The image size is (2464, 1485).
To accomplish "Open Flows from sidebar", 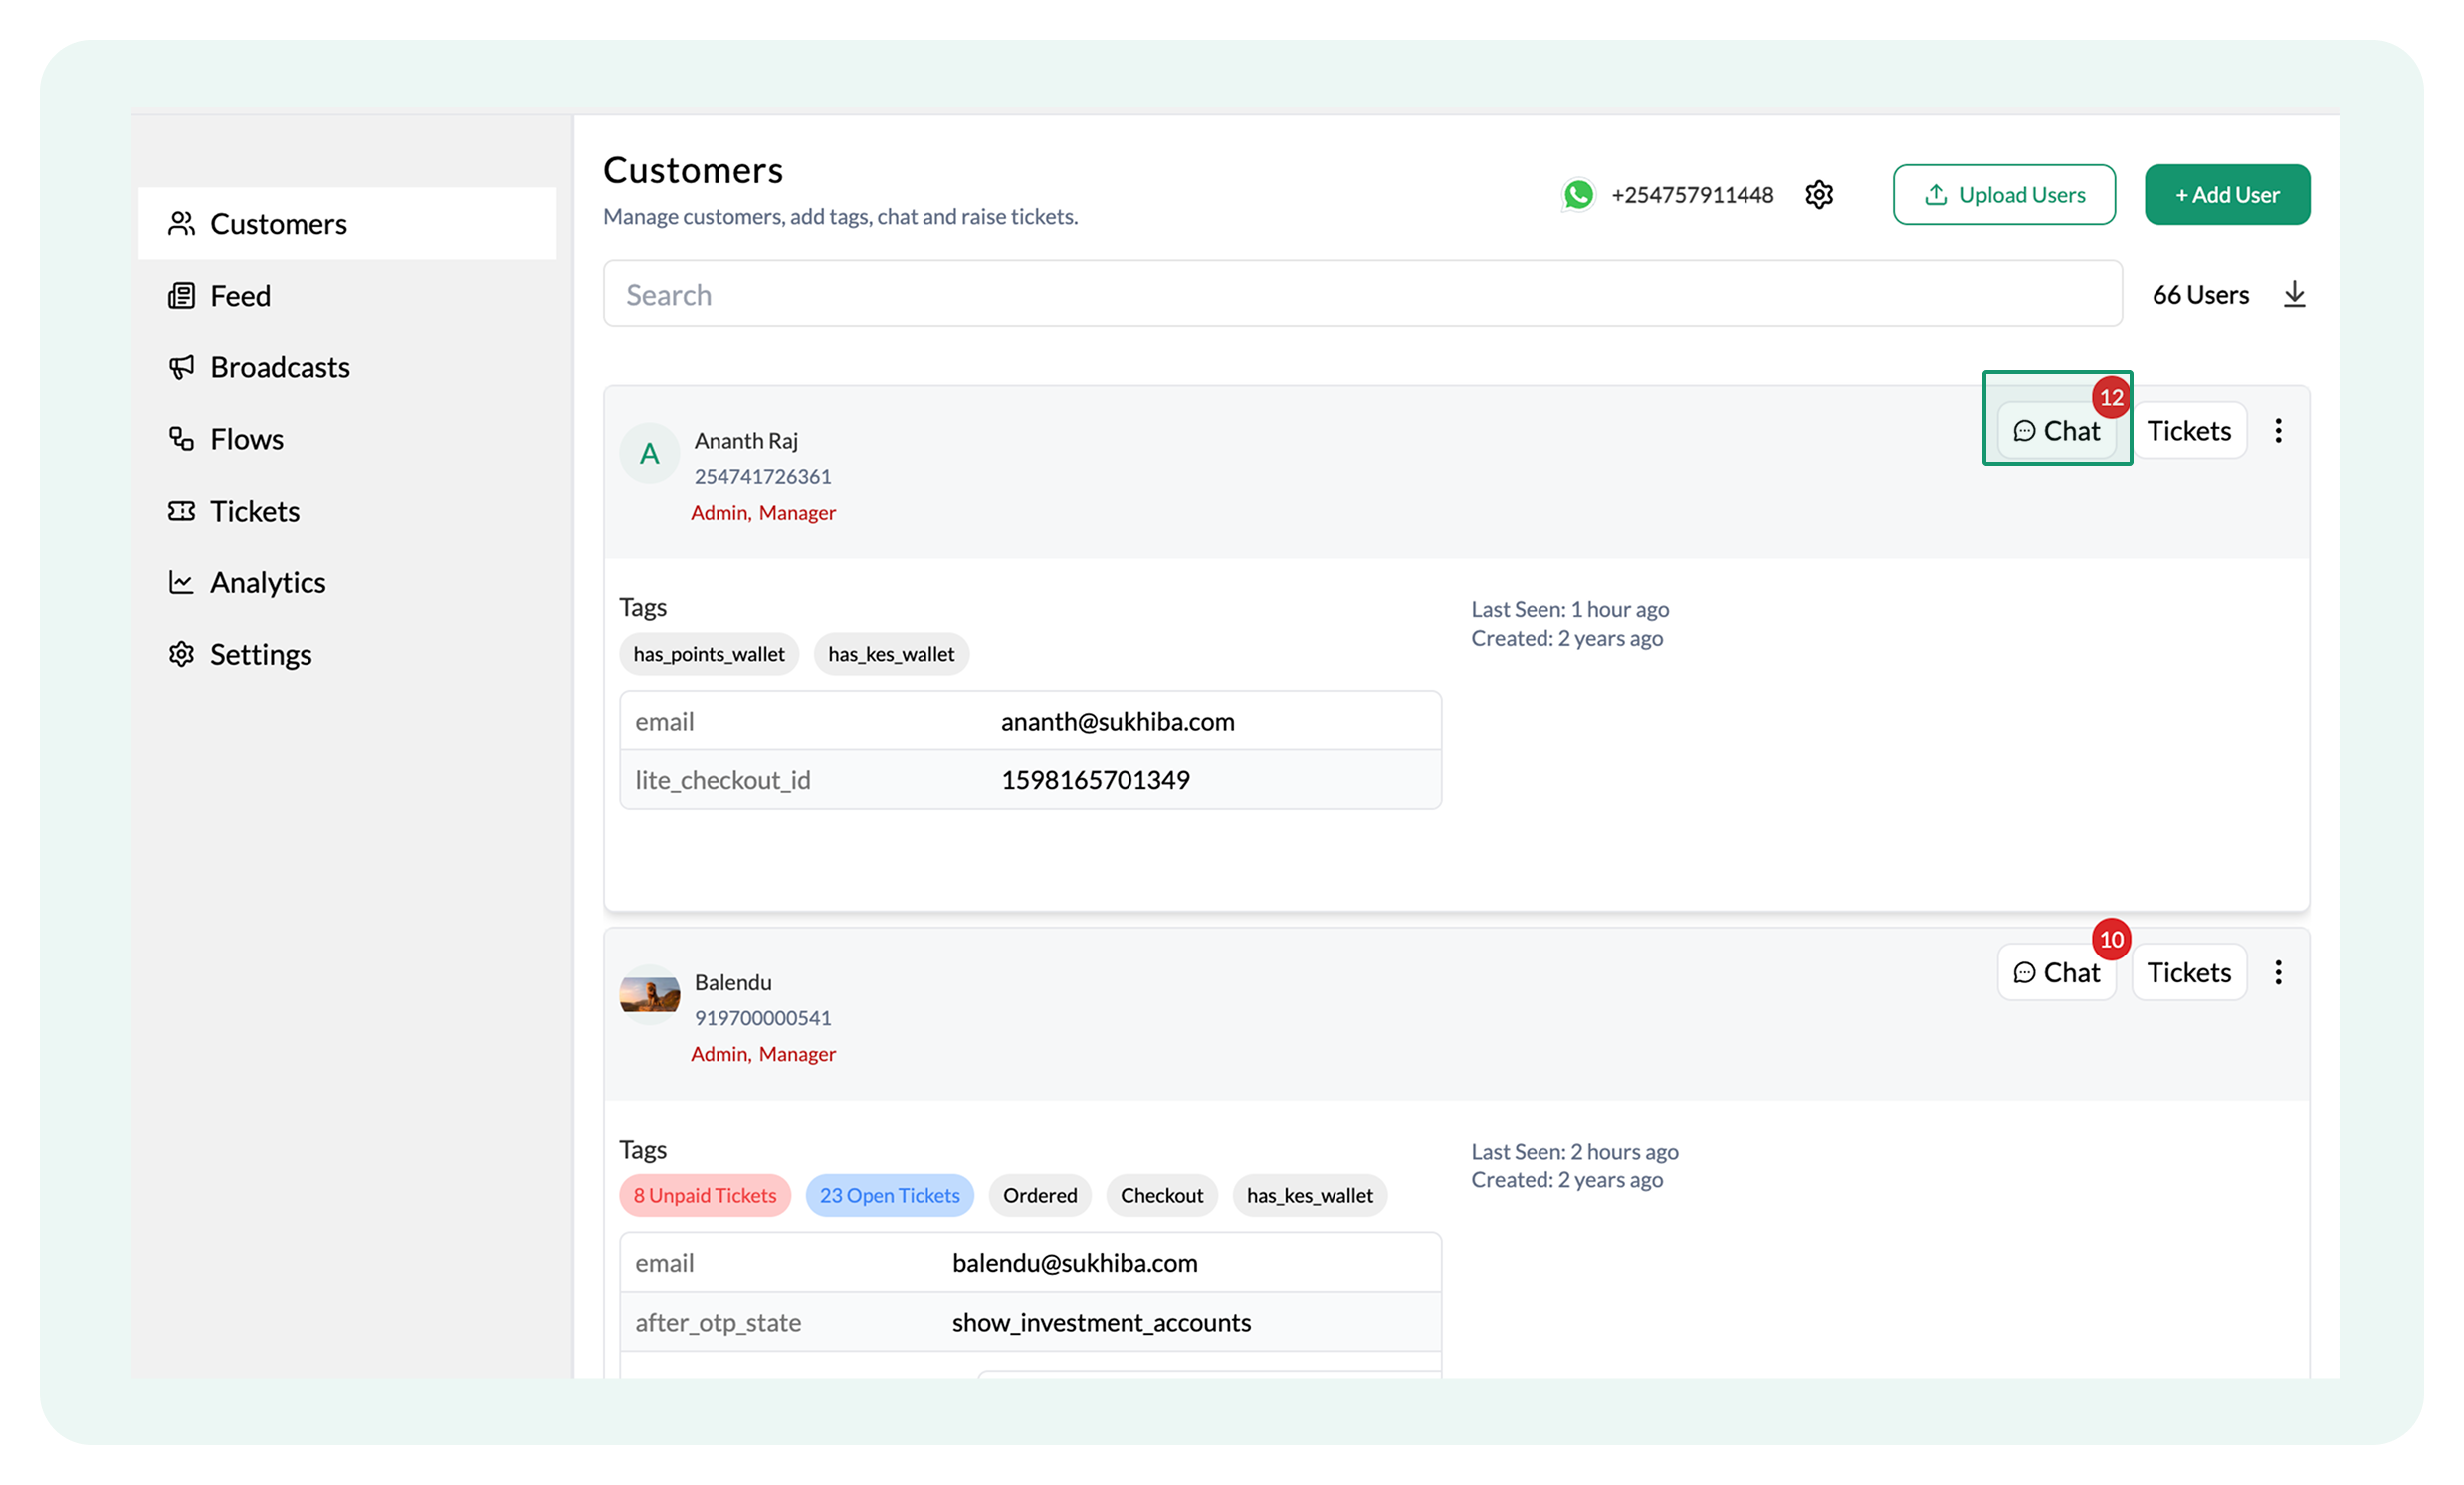I will (x=246, y=439).
